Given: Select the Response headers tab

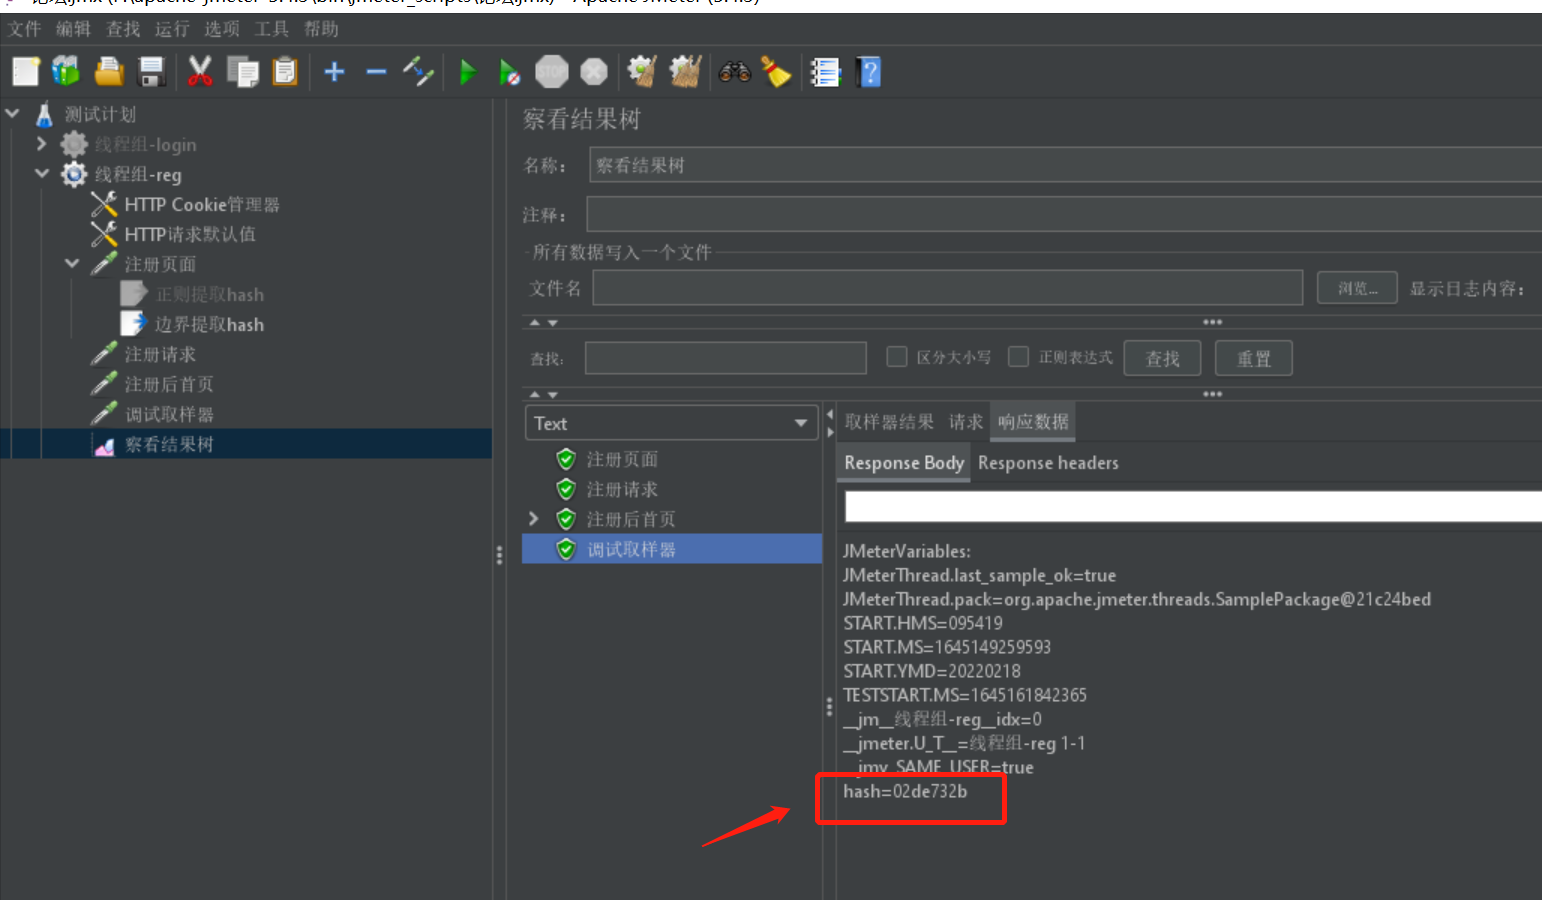Looking at the screenshot, I should pos(1048,463).
